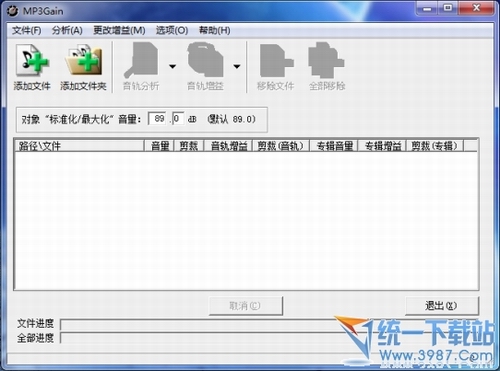The image size is (500, 371).
Task: Expand the Track Analysis dropdown arrow
Action: click(x=172, y=67)
